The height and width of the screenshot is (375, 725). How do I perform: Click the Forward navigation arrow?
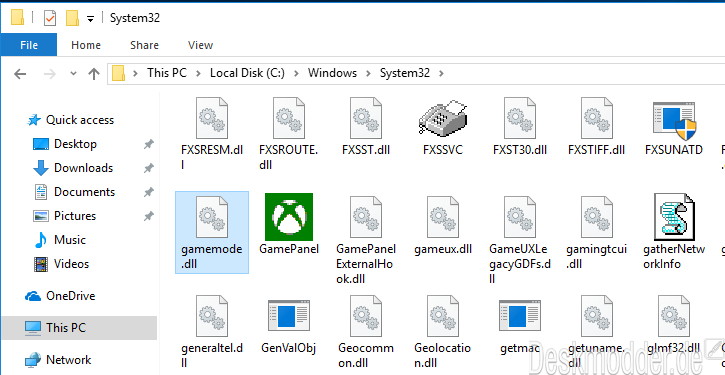pyautogui.click(x=49, y=74)
